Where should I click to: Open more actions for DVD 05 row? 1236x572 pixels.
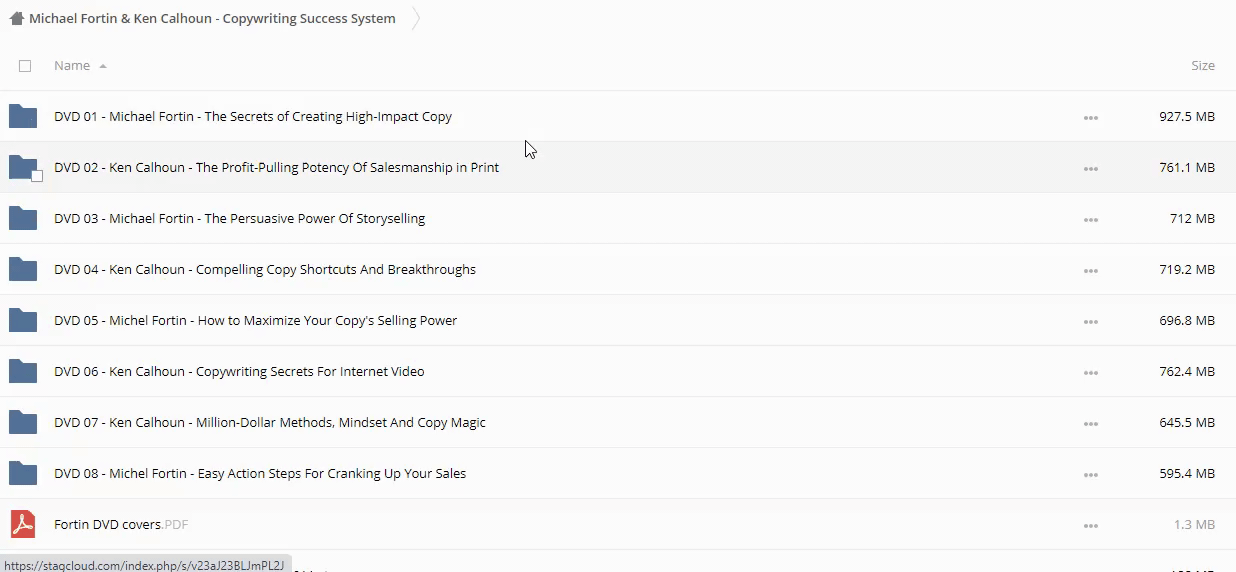(1090, 321)
